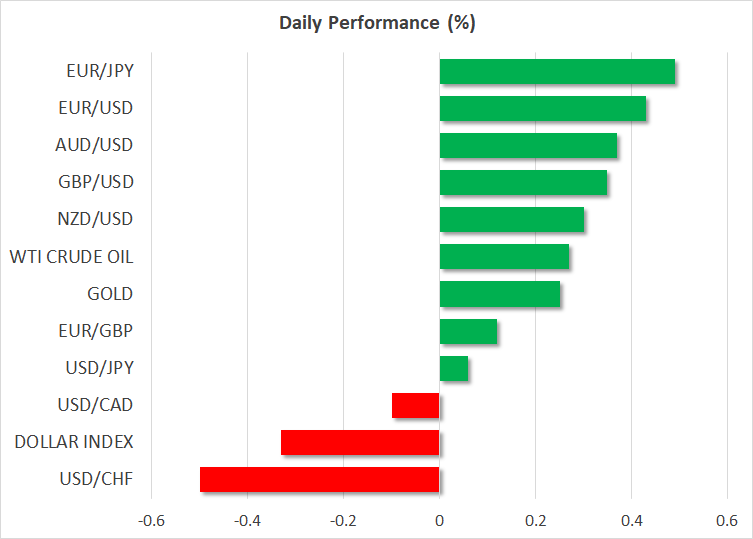The width and height of the screenshot is (753, 539).
Task: Click the 0.4 axis tick label
Action: coord(631,521)
